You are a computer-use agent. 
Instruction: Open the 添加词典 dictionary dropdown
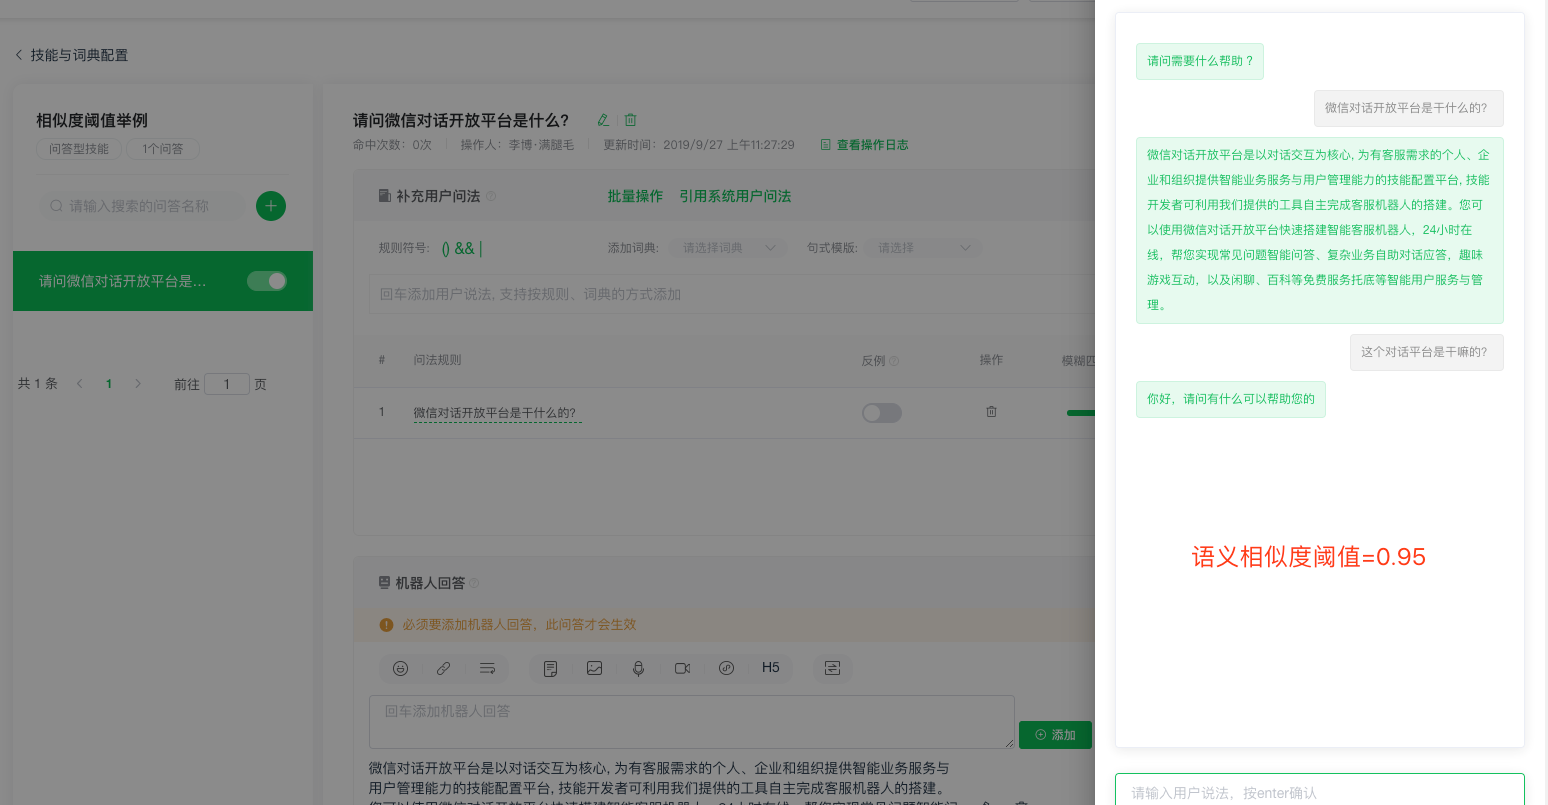tap(728, 248)
